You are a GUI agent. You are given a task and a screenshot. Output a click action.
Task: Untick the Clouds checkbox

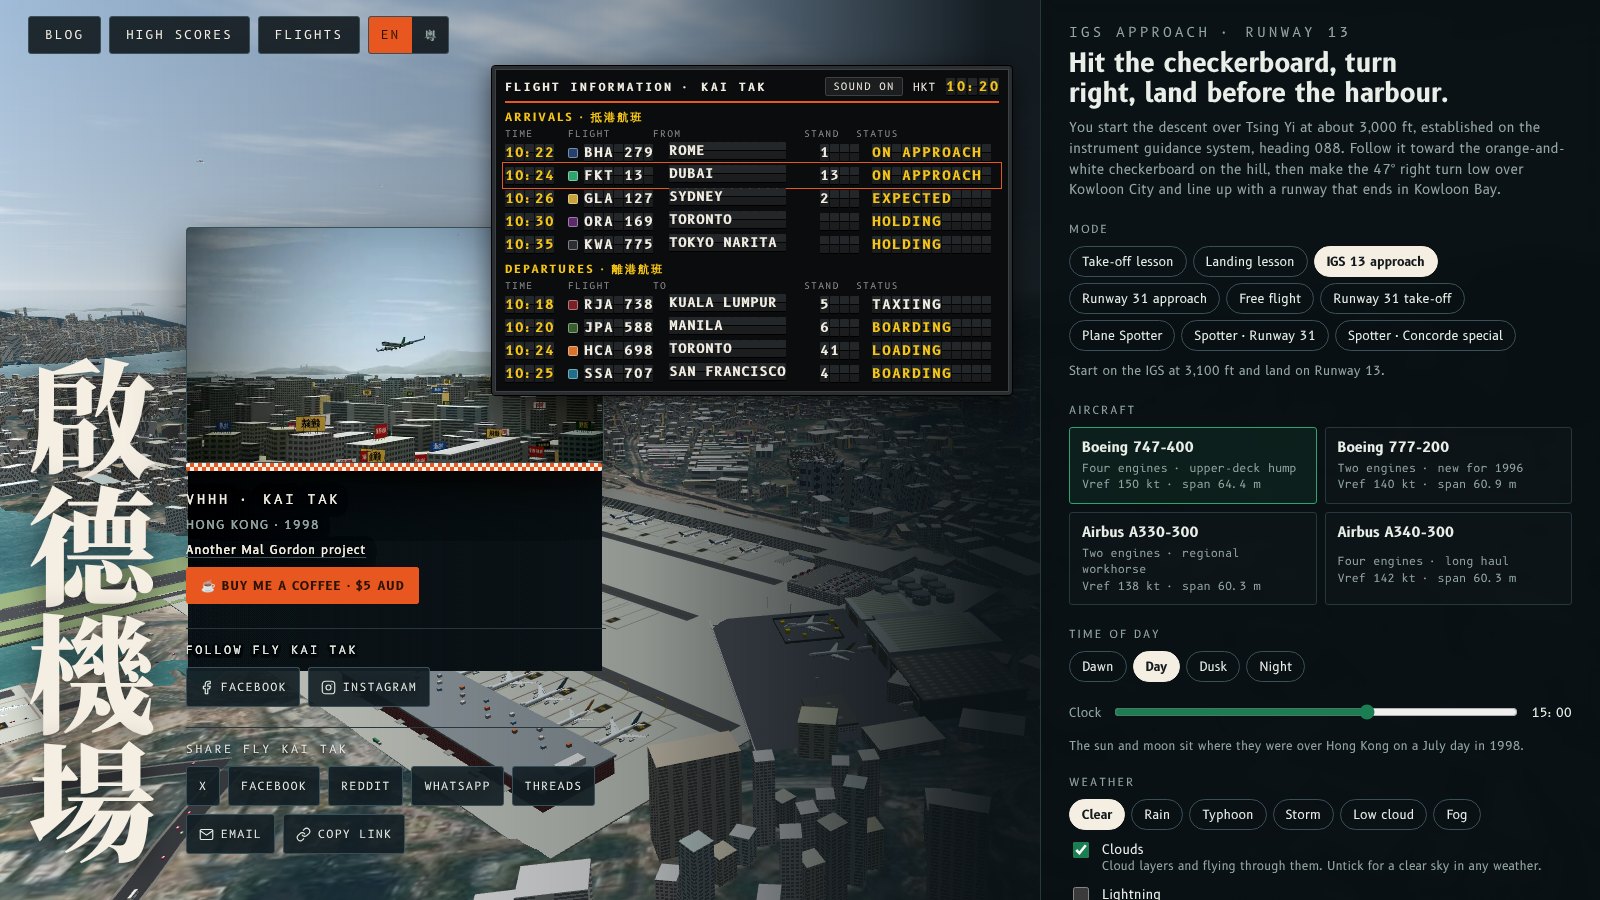[1081, 850]
